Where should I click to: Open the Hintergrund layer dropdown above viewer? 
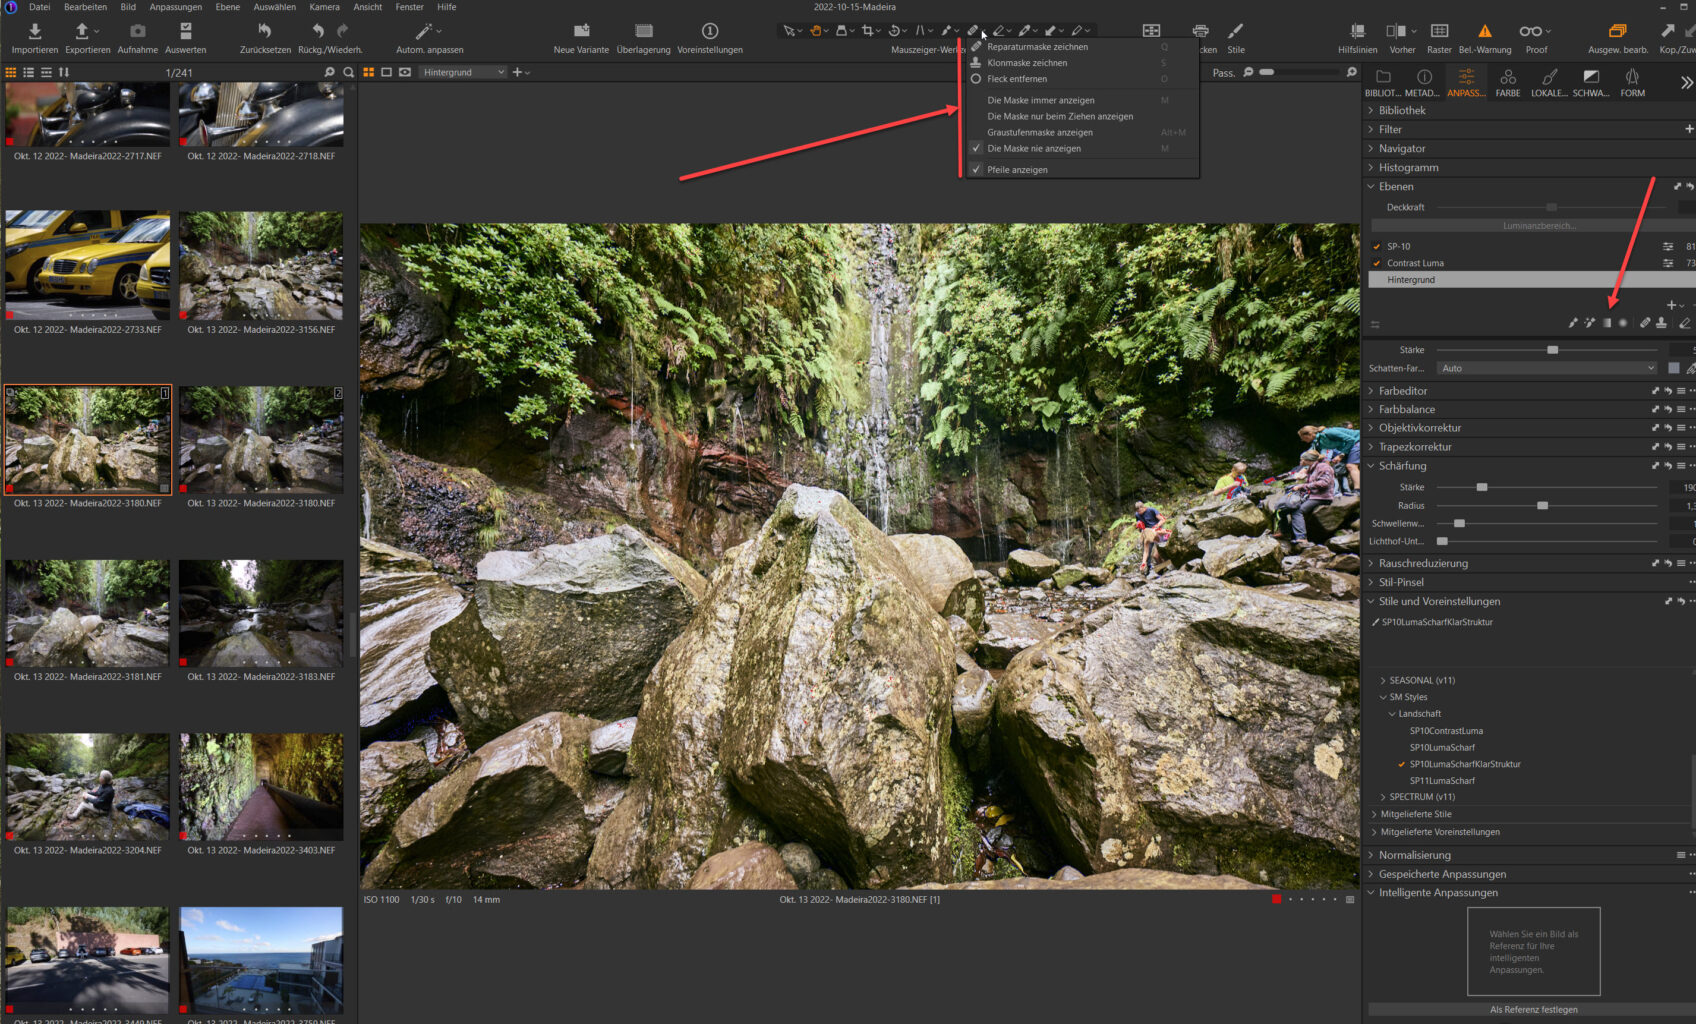(x=462, y=72)
